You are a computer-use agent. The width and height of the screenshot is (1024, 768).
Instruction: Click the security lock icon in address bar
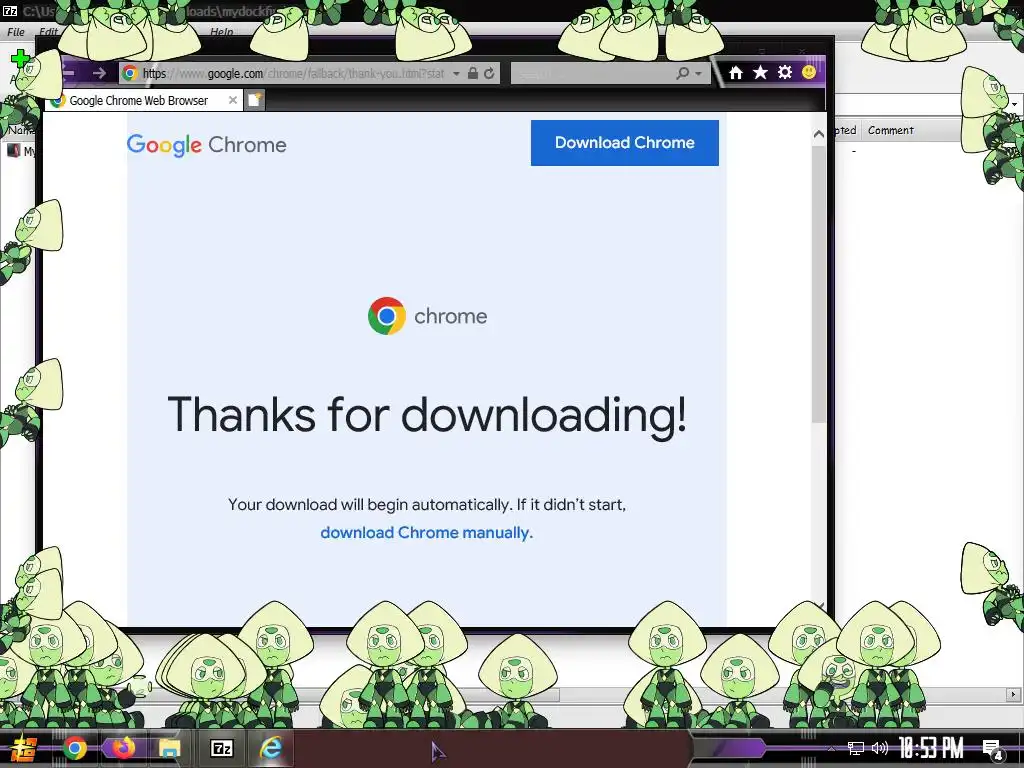(473, 73)
